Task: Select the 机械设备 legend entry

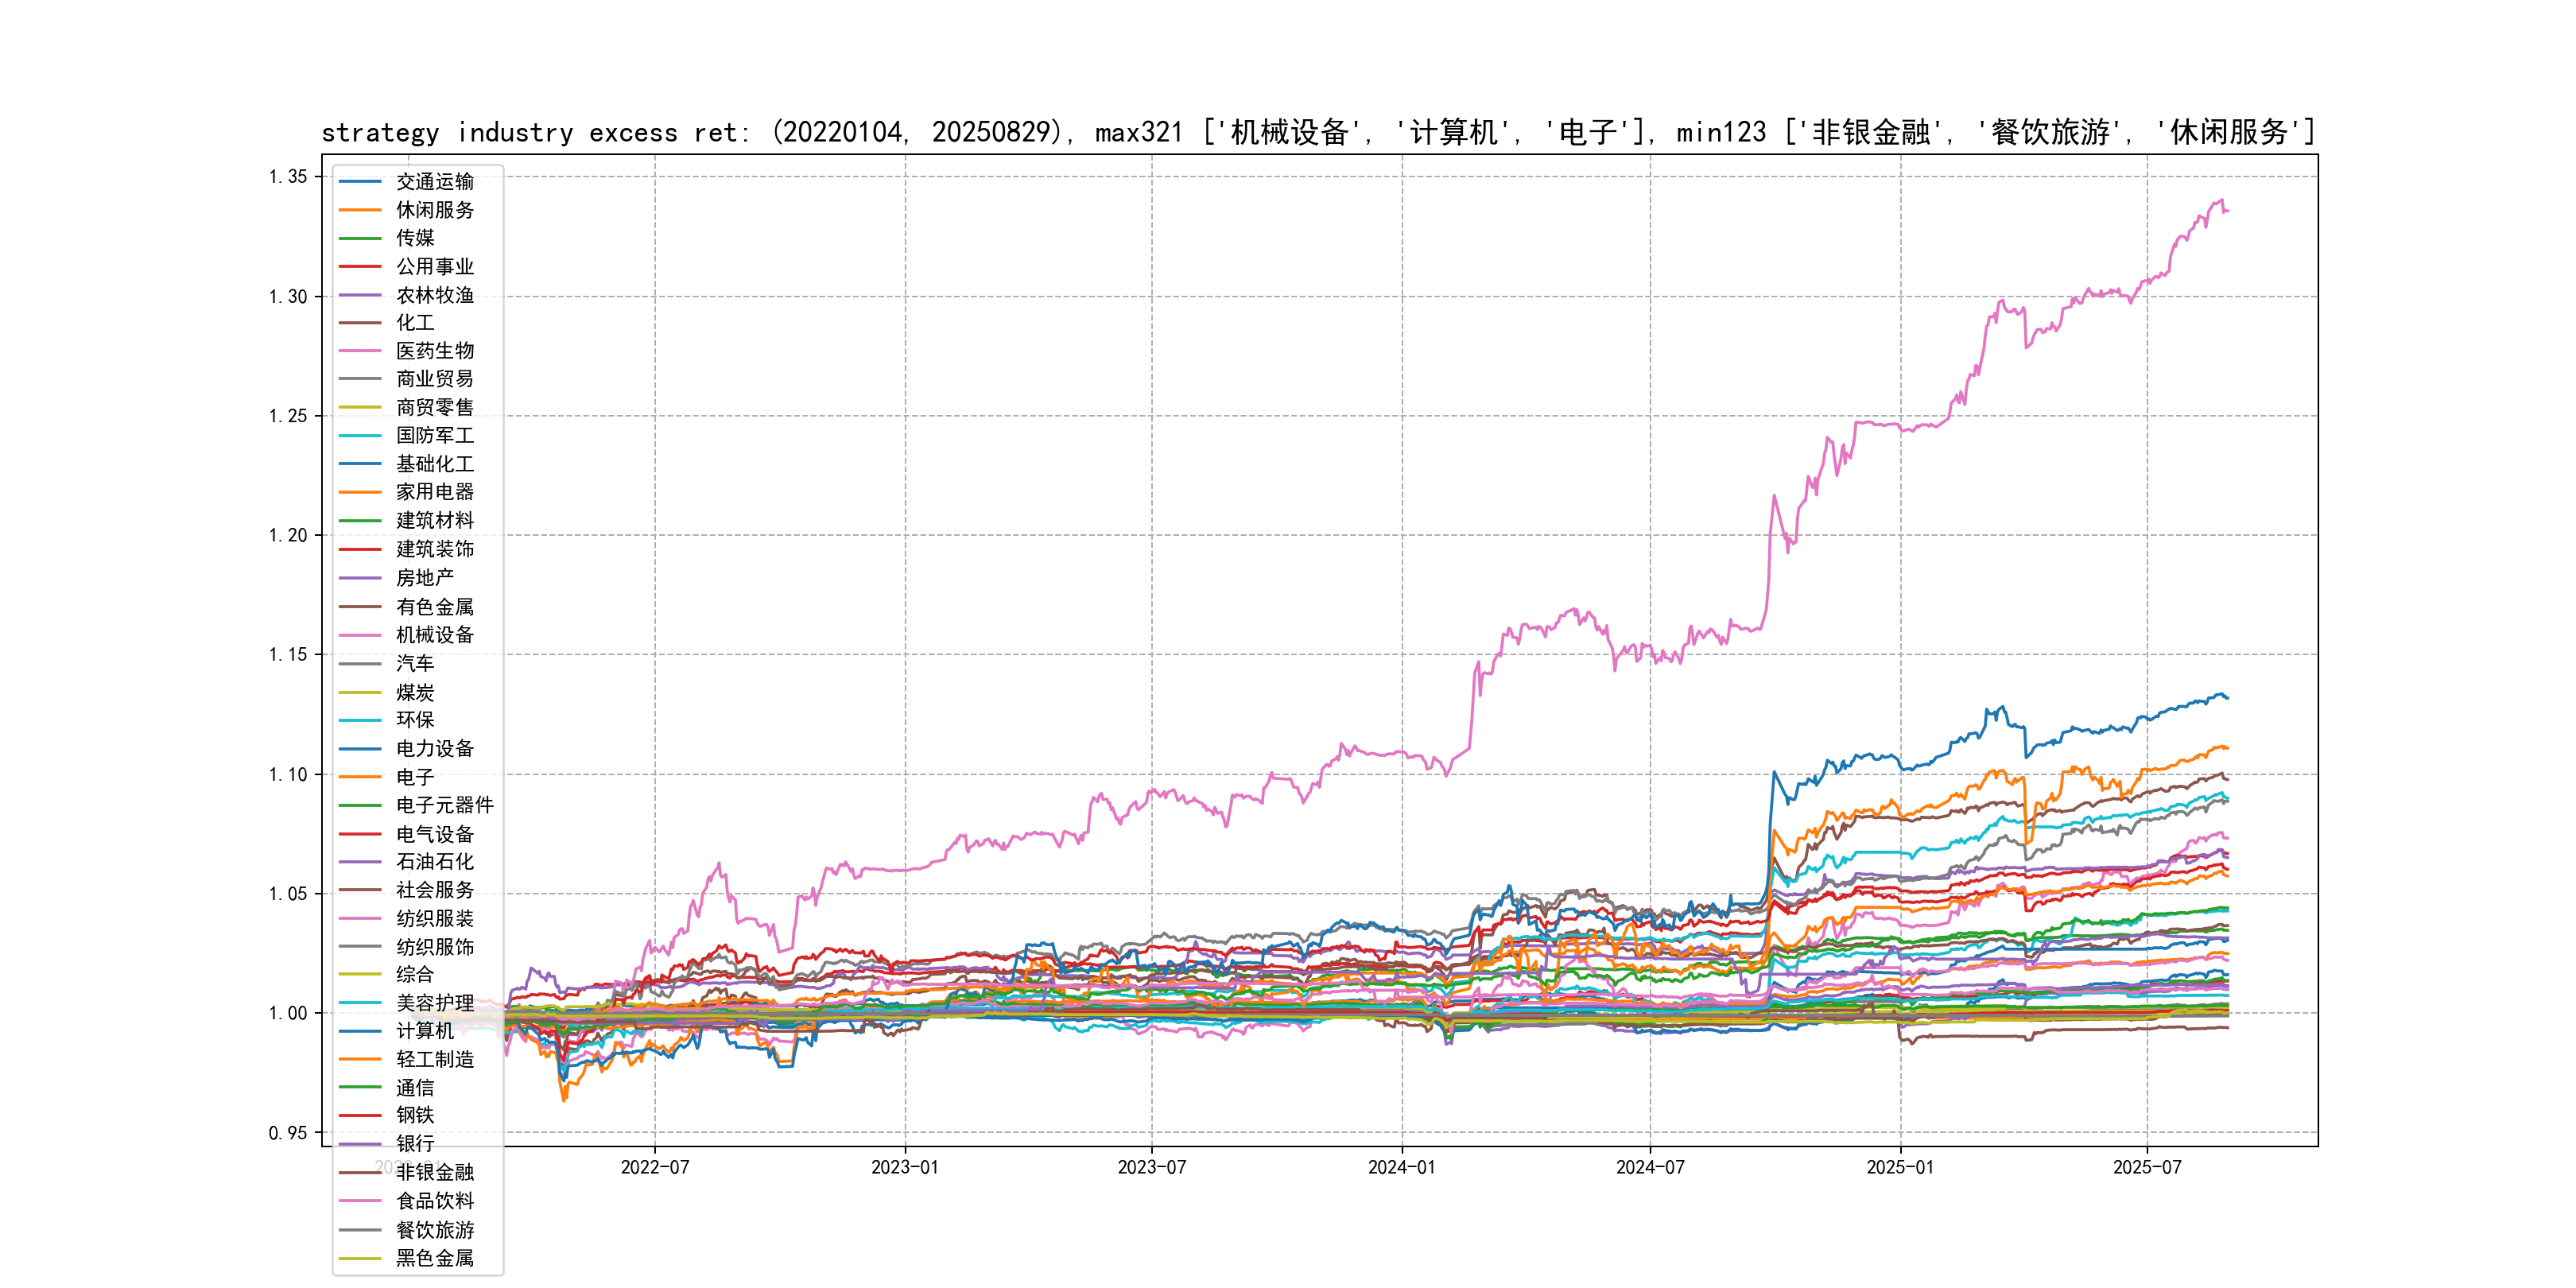Action: click(434, 635)
